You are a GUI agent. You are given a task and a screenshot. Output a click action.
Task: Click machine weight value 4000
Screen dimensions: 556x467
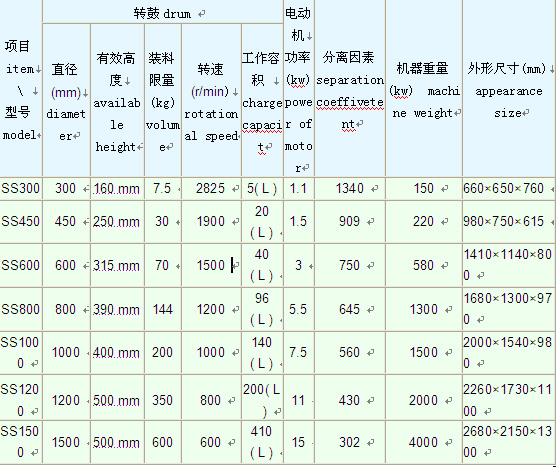(x=424, y=442)
